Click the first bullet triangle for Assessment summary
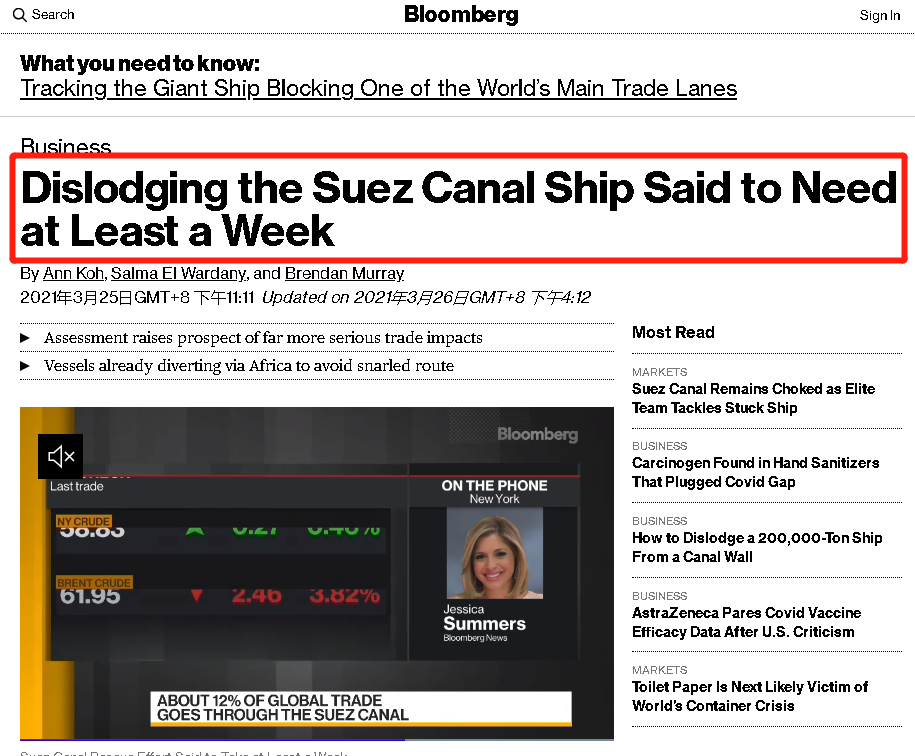 click(x=25, y=339)
